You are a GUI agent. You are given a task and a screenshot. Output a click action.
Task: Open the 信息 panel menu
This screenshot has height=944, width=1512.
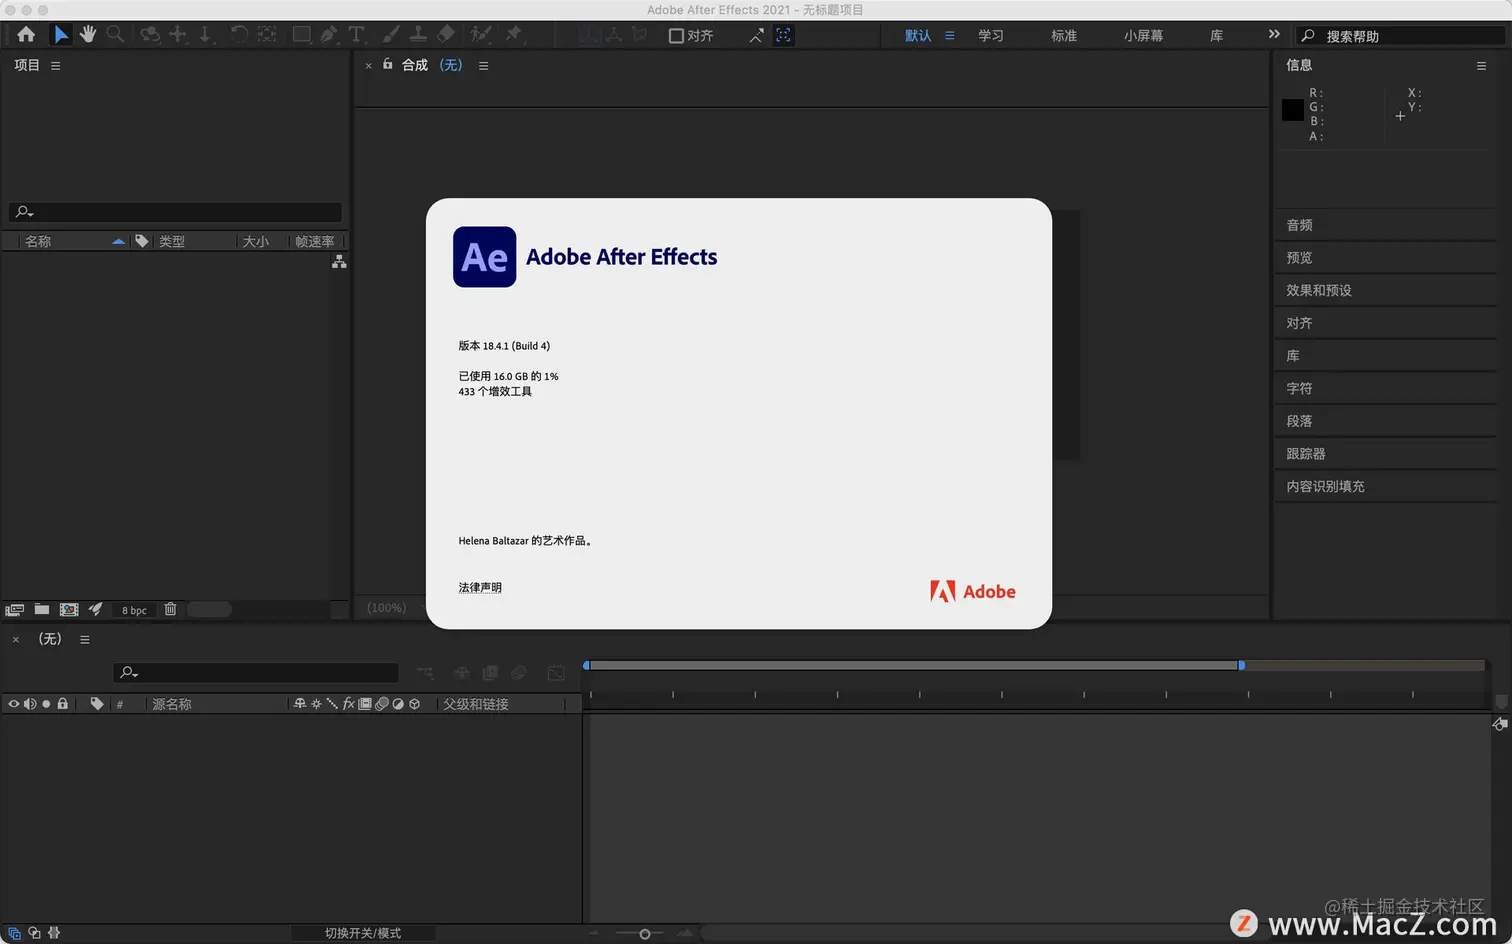tap(1481, 66)
